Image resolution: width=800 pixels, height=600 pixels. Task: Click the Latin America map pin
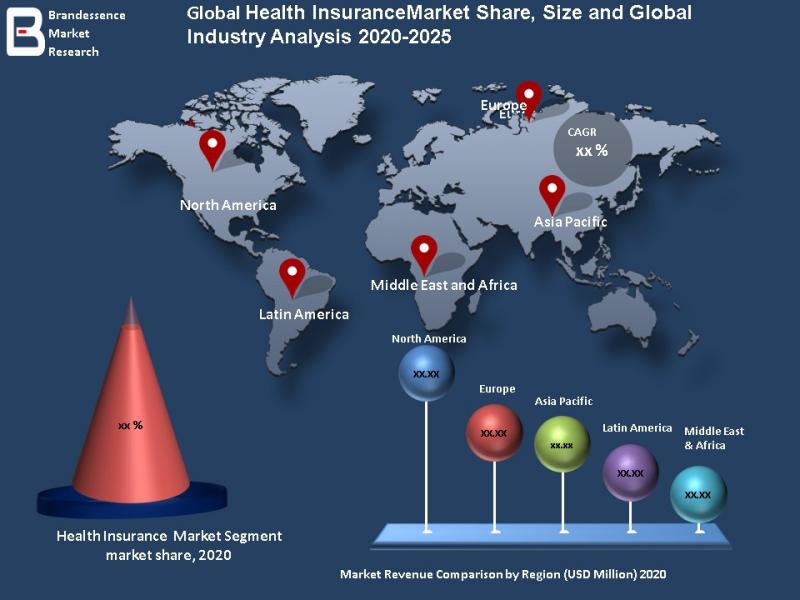pos(292,278)
